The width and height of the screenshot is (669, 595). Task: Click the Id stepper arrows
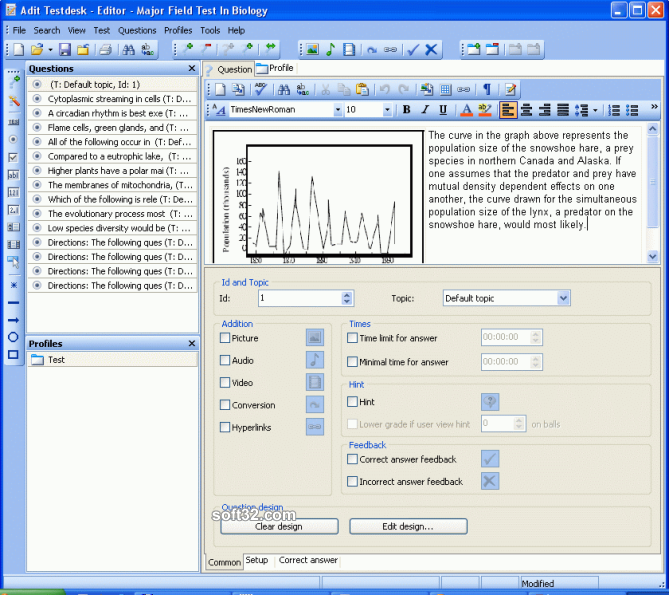click(x=347, y=298)
